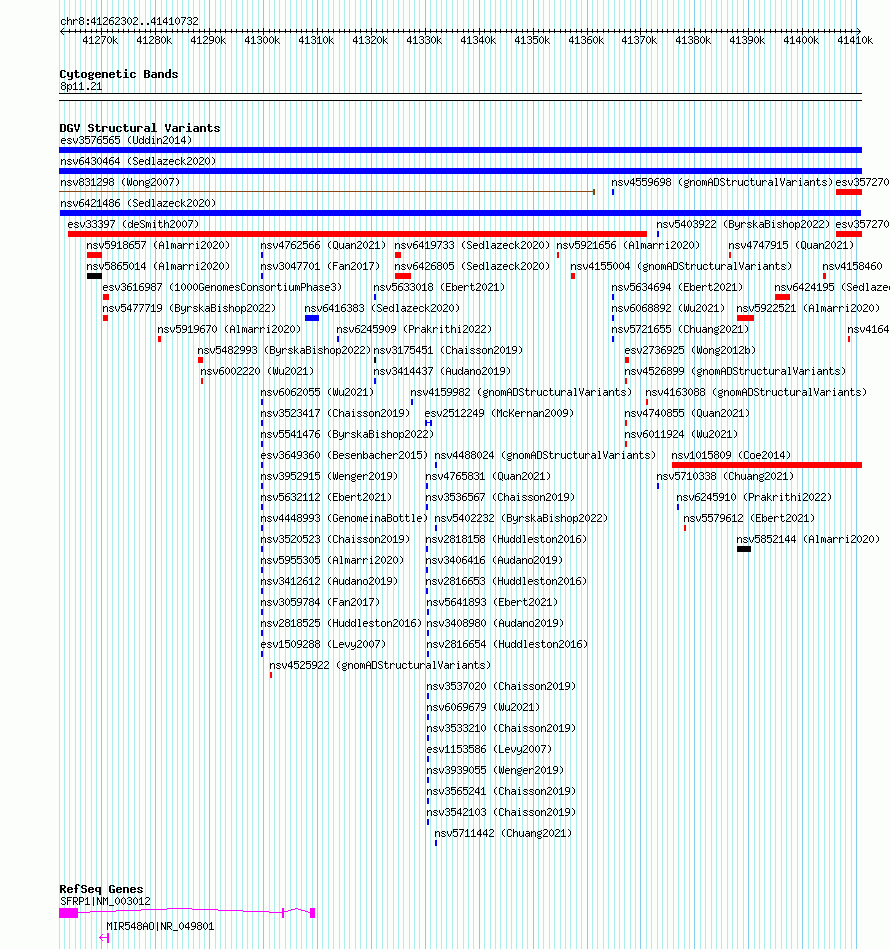Click the DGV Structural Variants track title
The height and width of the screenshot is (949, 890).
(140, 128)
